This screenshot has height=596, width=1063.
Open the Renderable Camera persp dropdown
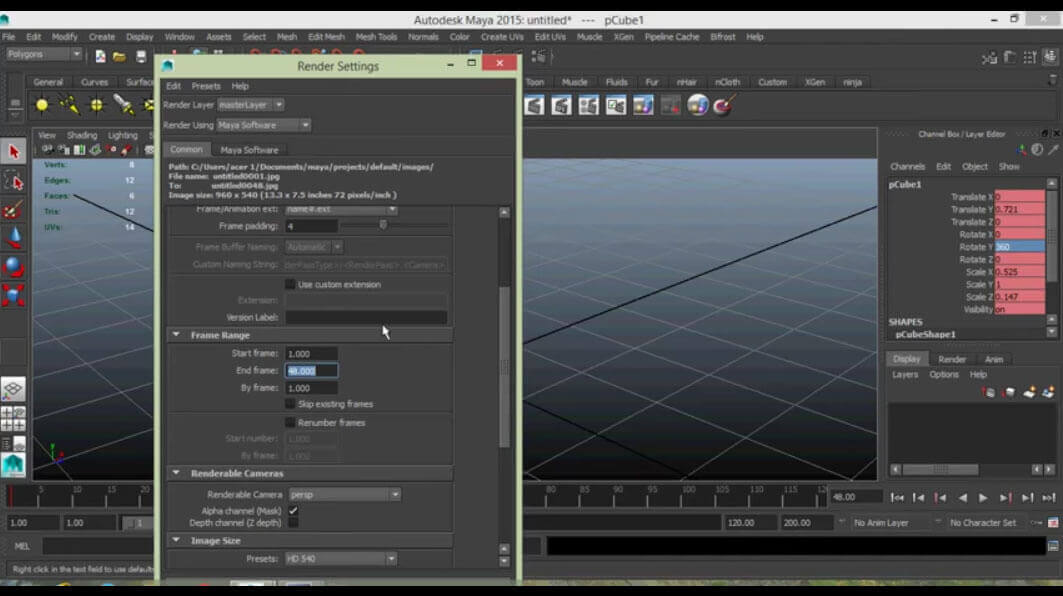(x=344, y=494)
